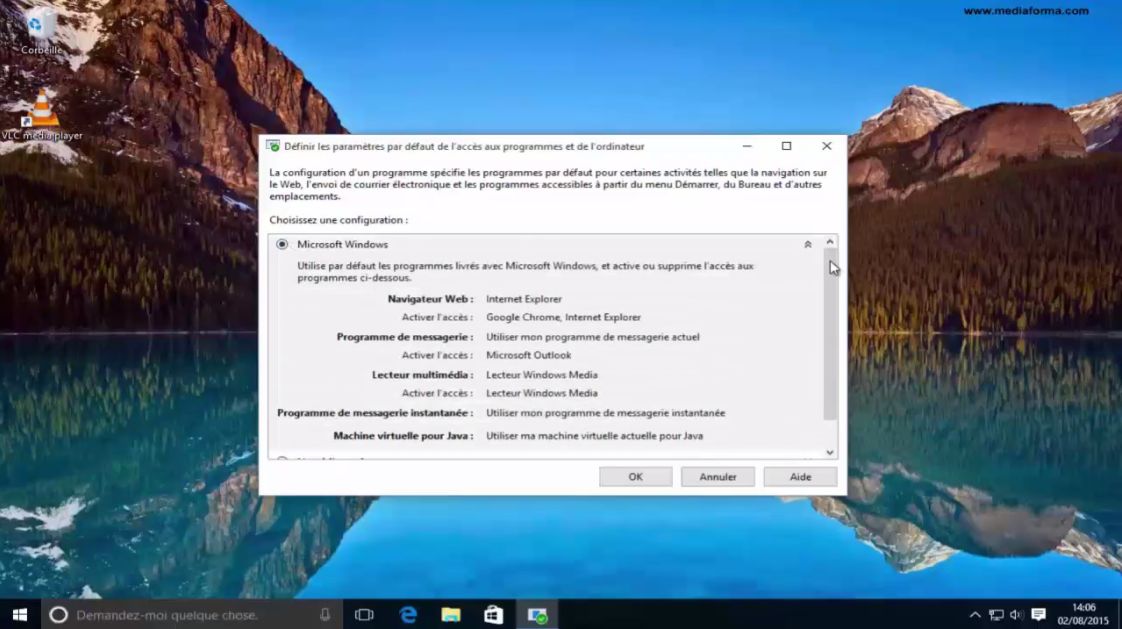This screenshot has width=1122, height=629.
Task: Click the configuration list scrollbar thumb
Action: pos(830,334)
